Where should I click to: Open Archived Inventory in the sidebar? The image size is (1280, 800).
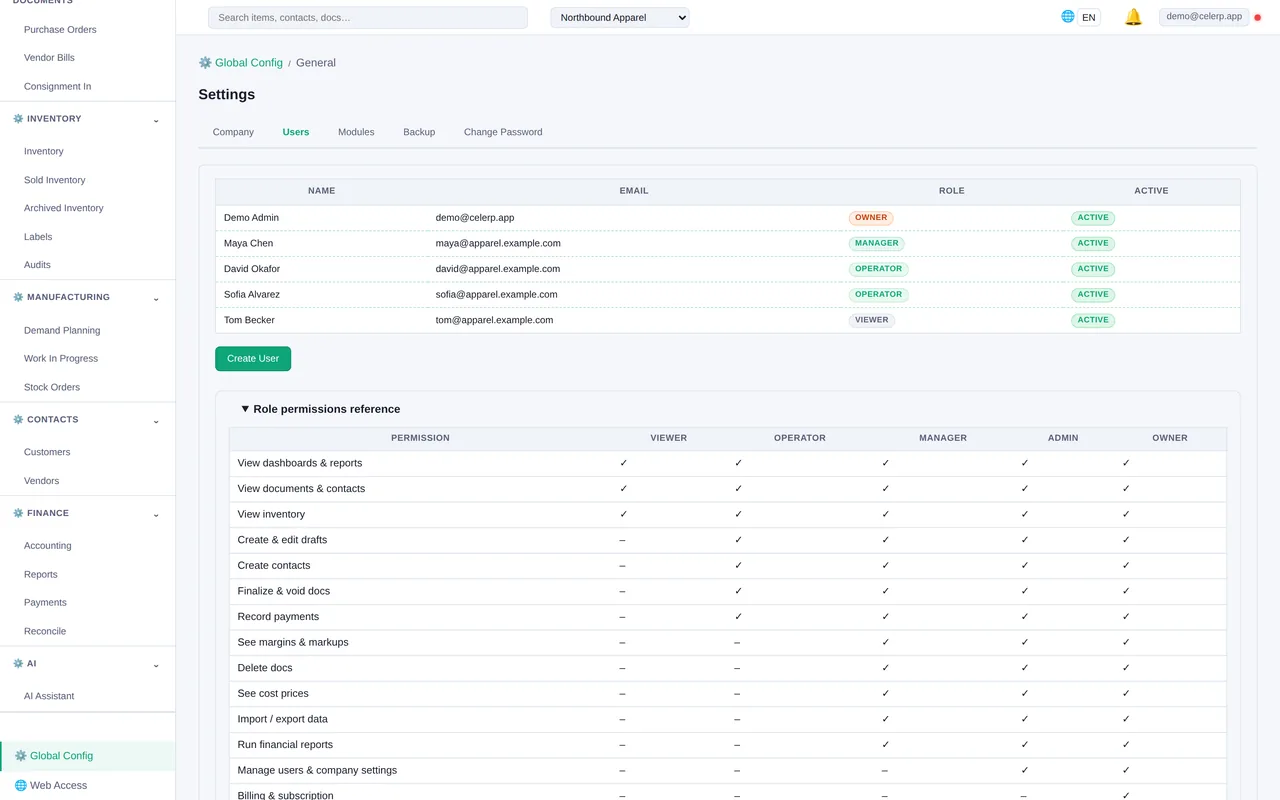pos(64,209)
